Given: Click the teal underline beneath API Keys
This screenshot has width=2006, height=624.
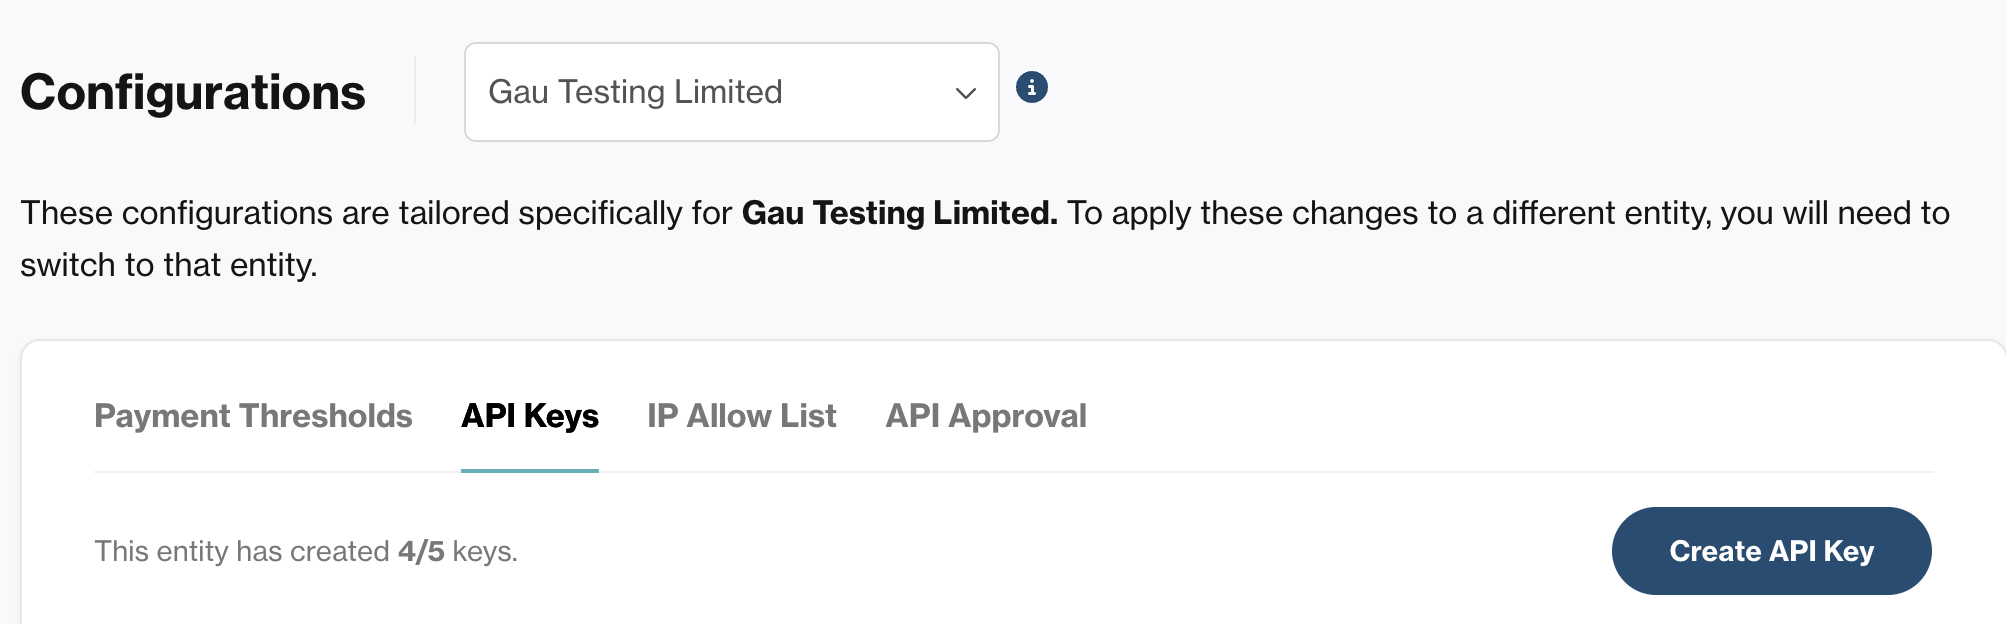Looking at the screenshot, I should [x=530, y=470].
